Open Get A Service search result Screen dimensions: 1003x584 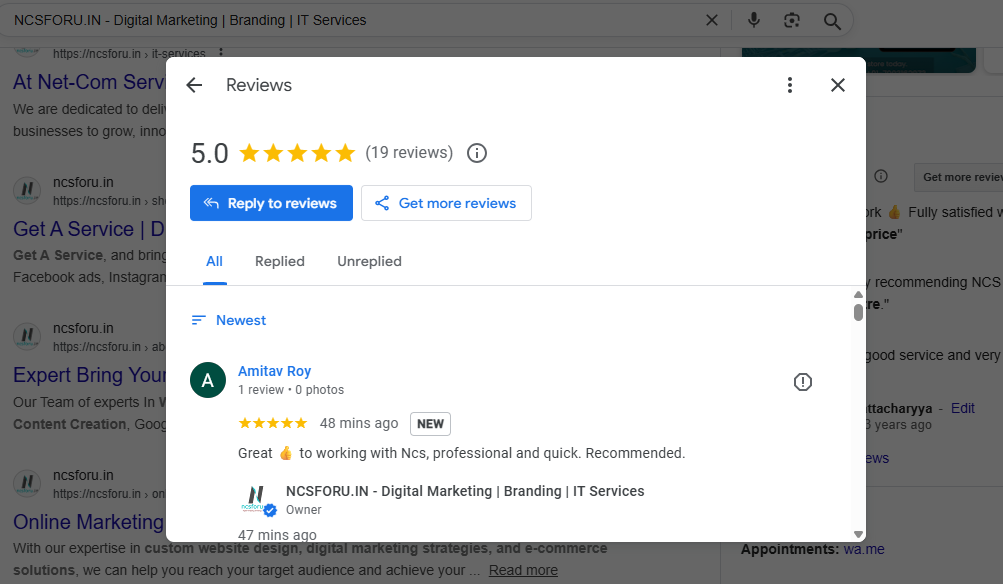click(89, 229)
